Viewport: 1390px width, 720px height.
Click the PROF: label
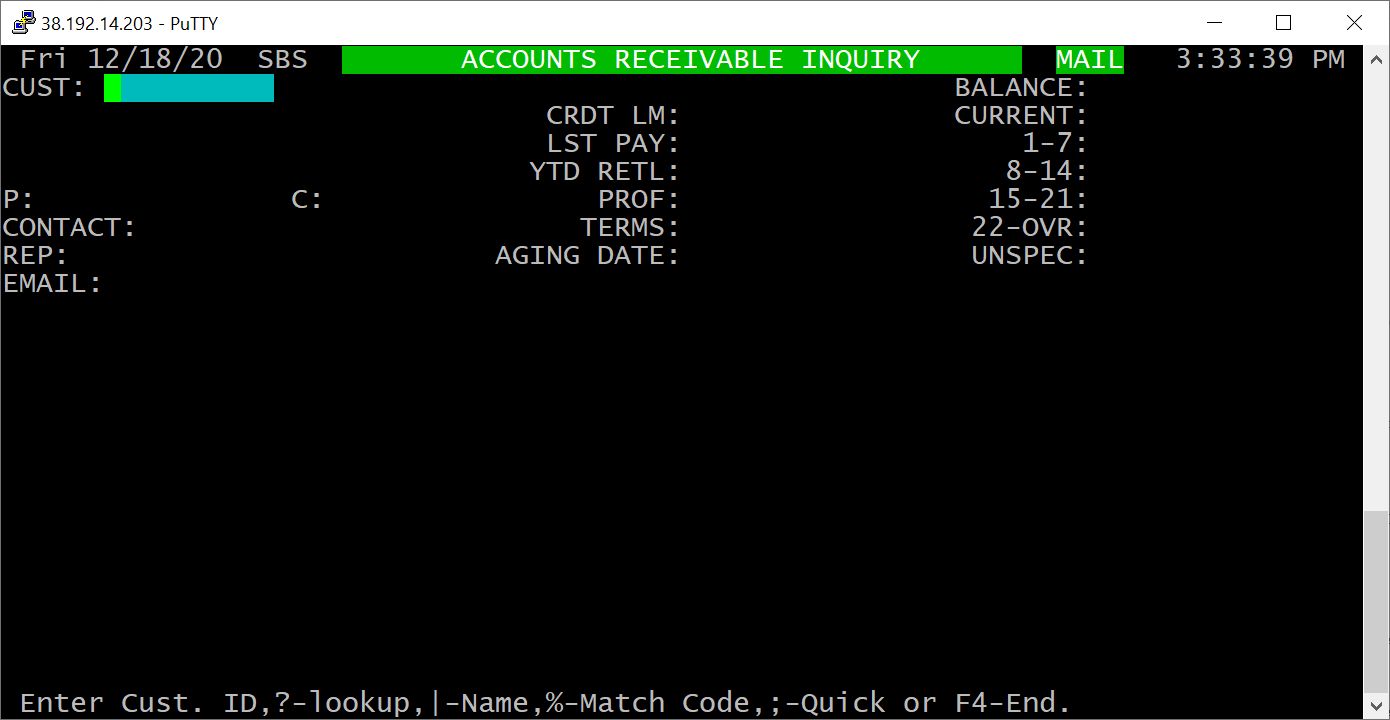639,200
